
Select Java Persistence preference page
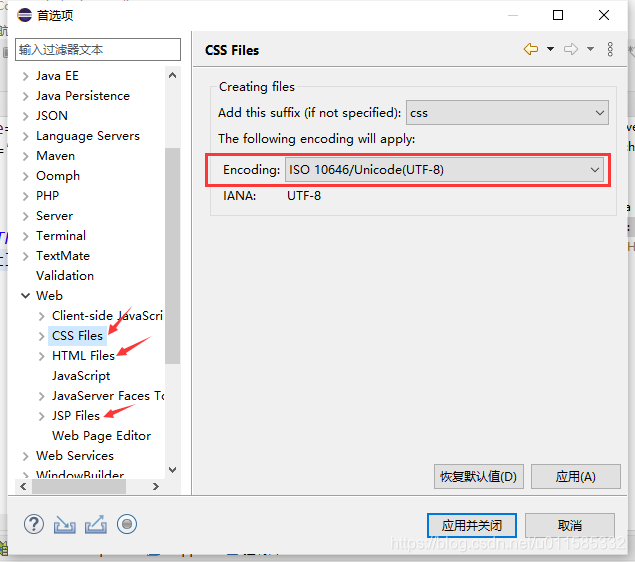pos(83,96)
